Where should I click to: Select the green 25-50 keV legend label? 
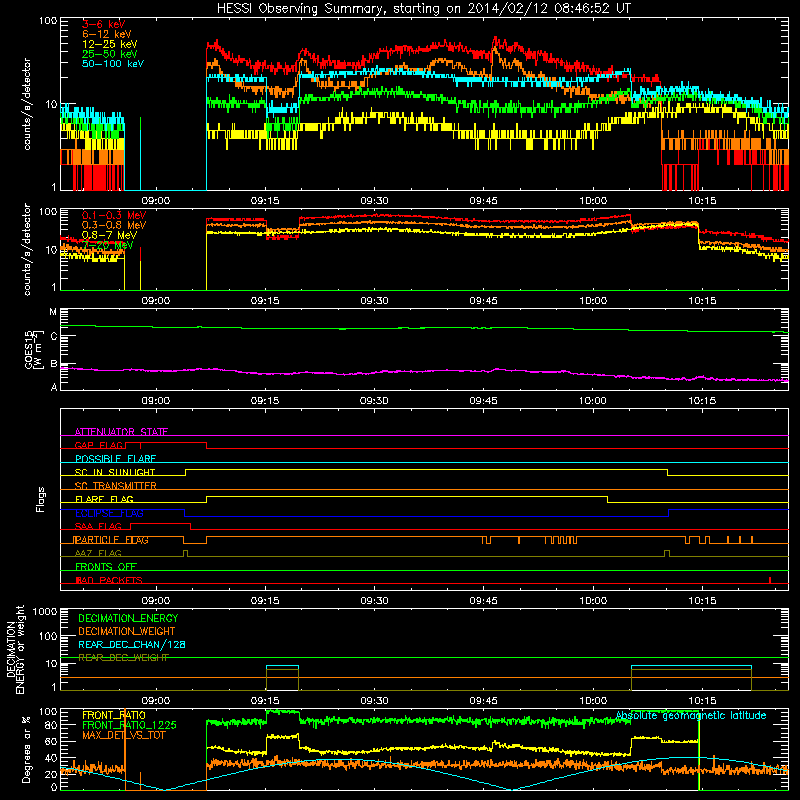[110, 54]
